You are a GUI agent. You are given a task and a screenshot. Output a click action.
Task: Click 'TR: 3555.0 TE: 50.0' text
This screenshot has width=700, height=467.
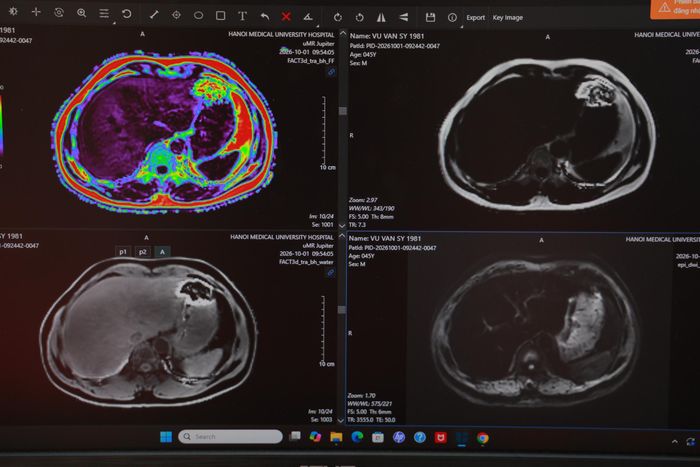coord(371,420)
